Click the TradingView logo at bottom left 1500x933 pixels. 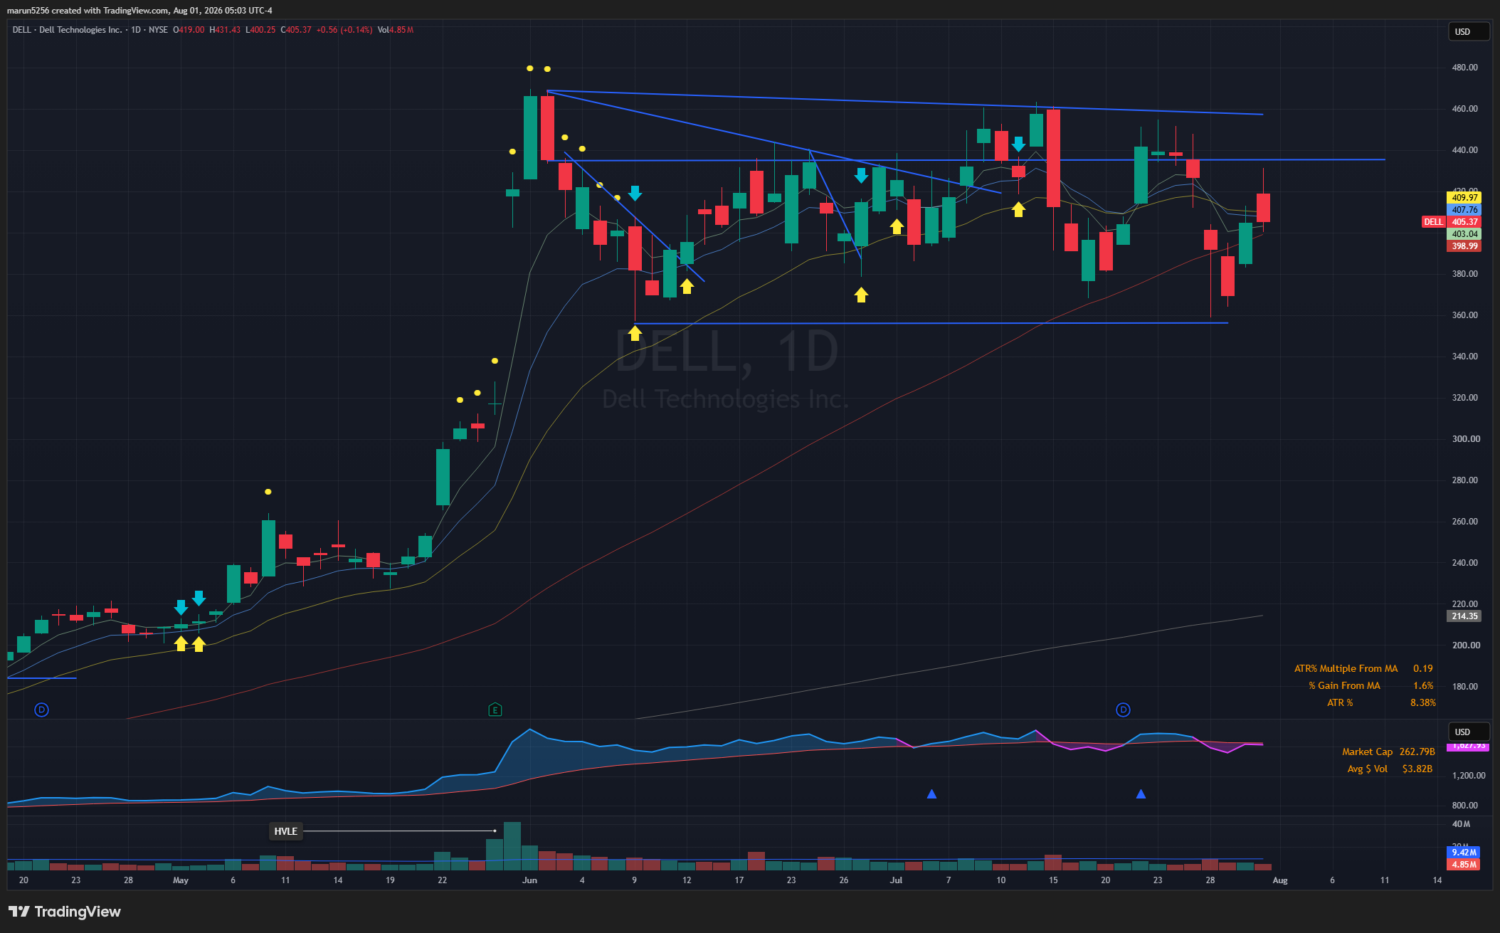coord(64,911)
